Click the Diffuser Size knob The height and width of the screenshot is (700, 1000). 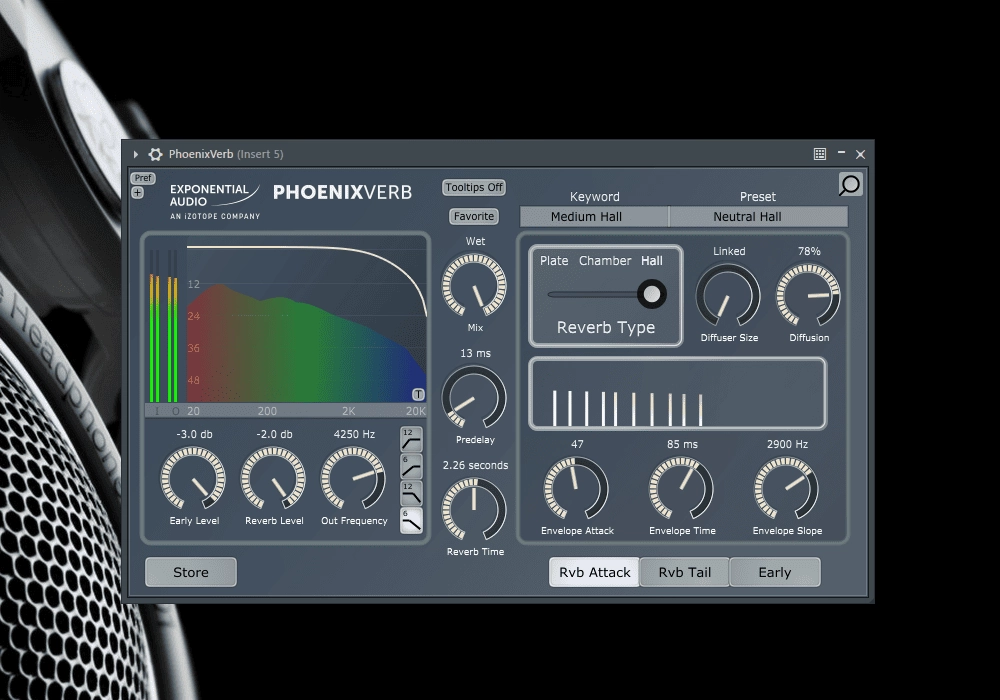(x=728, y=296)
